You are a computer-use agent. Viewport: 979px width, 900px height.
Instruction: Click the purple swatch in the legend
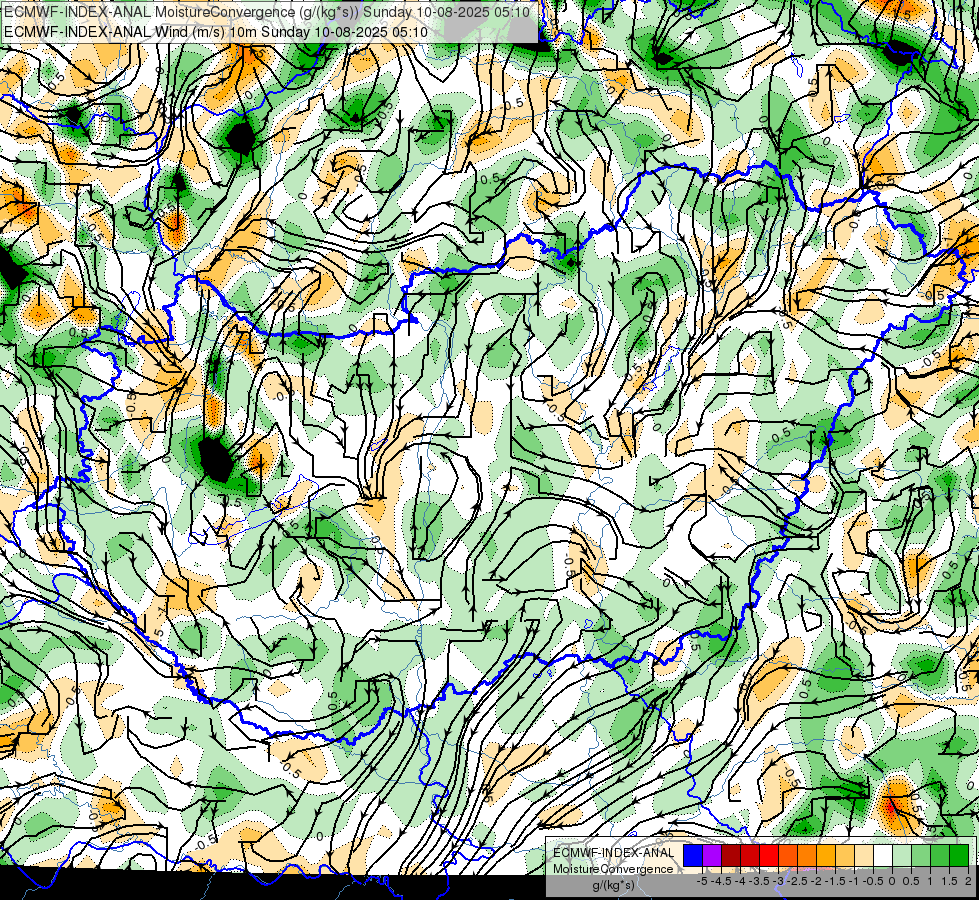[x=712, y=856]
